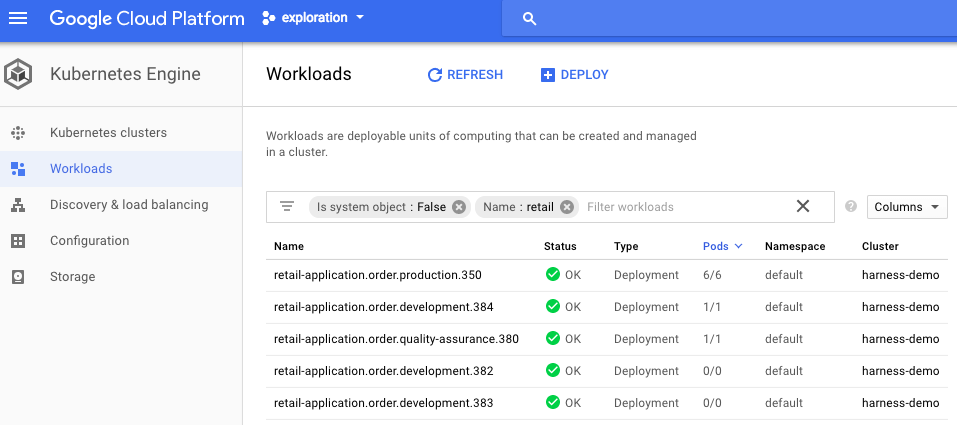
Task: Click default namespace in development.384 row
Action: (x=784, y=307)
